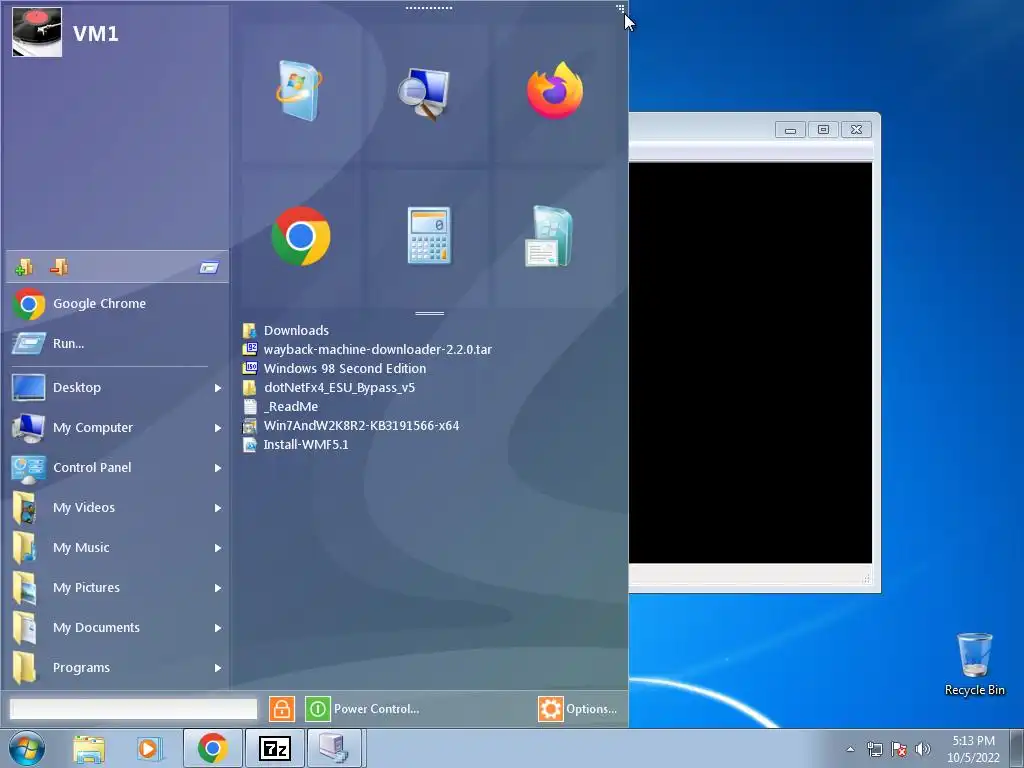Open wayback-machine-downloader-2.2.0.tar recent file
The width and height of the screenshot is (1024, 768).
click(367, 349)
